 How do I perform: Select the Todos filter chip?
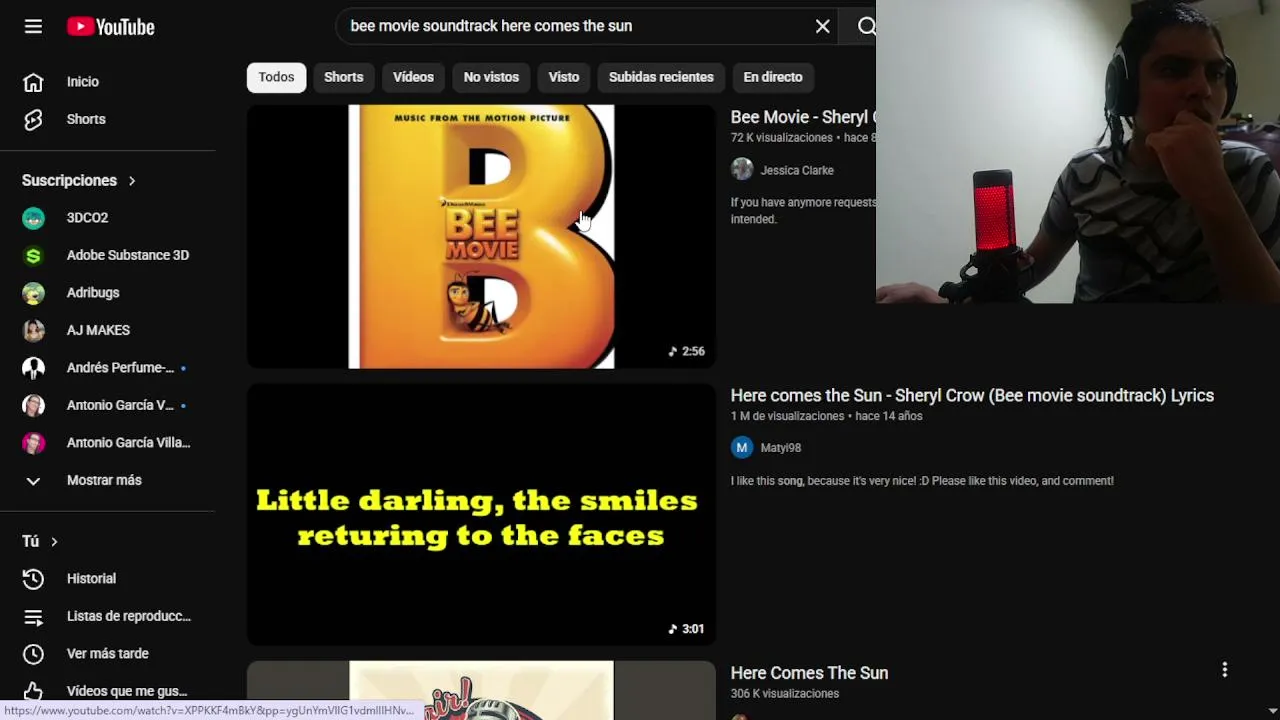[x=276, y=77]
